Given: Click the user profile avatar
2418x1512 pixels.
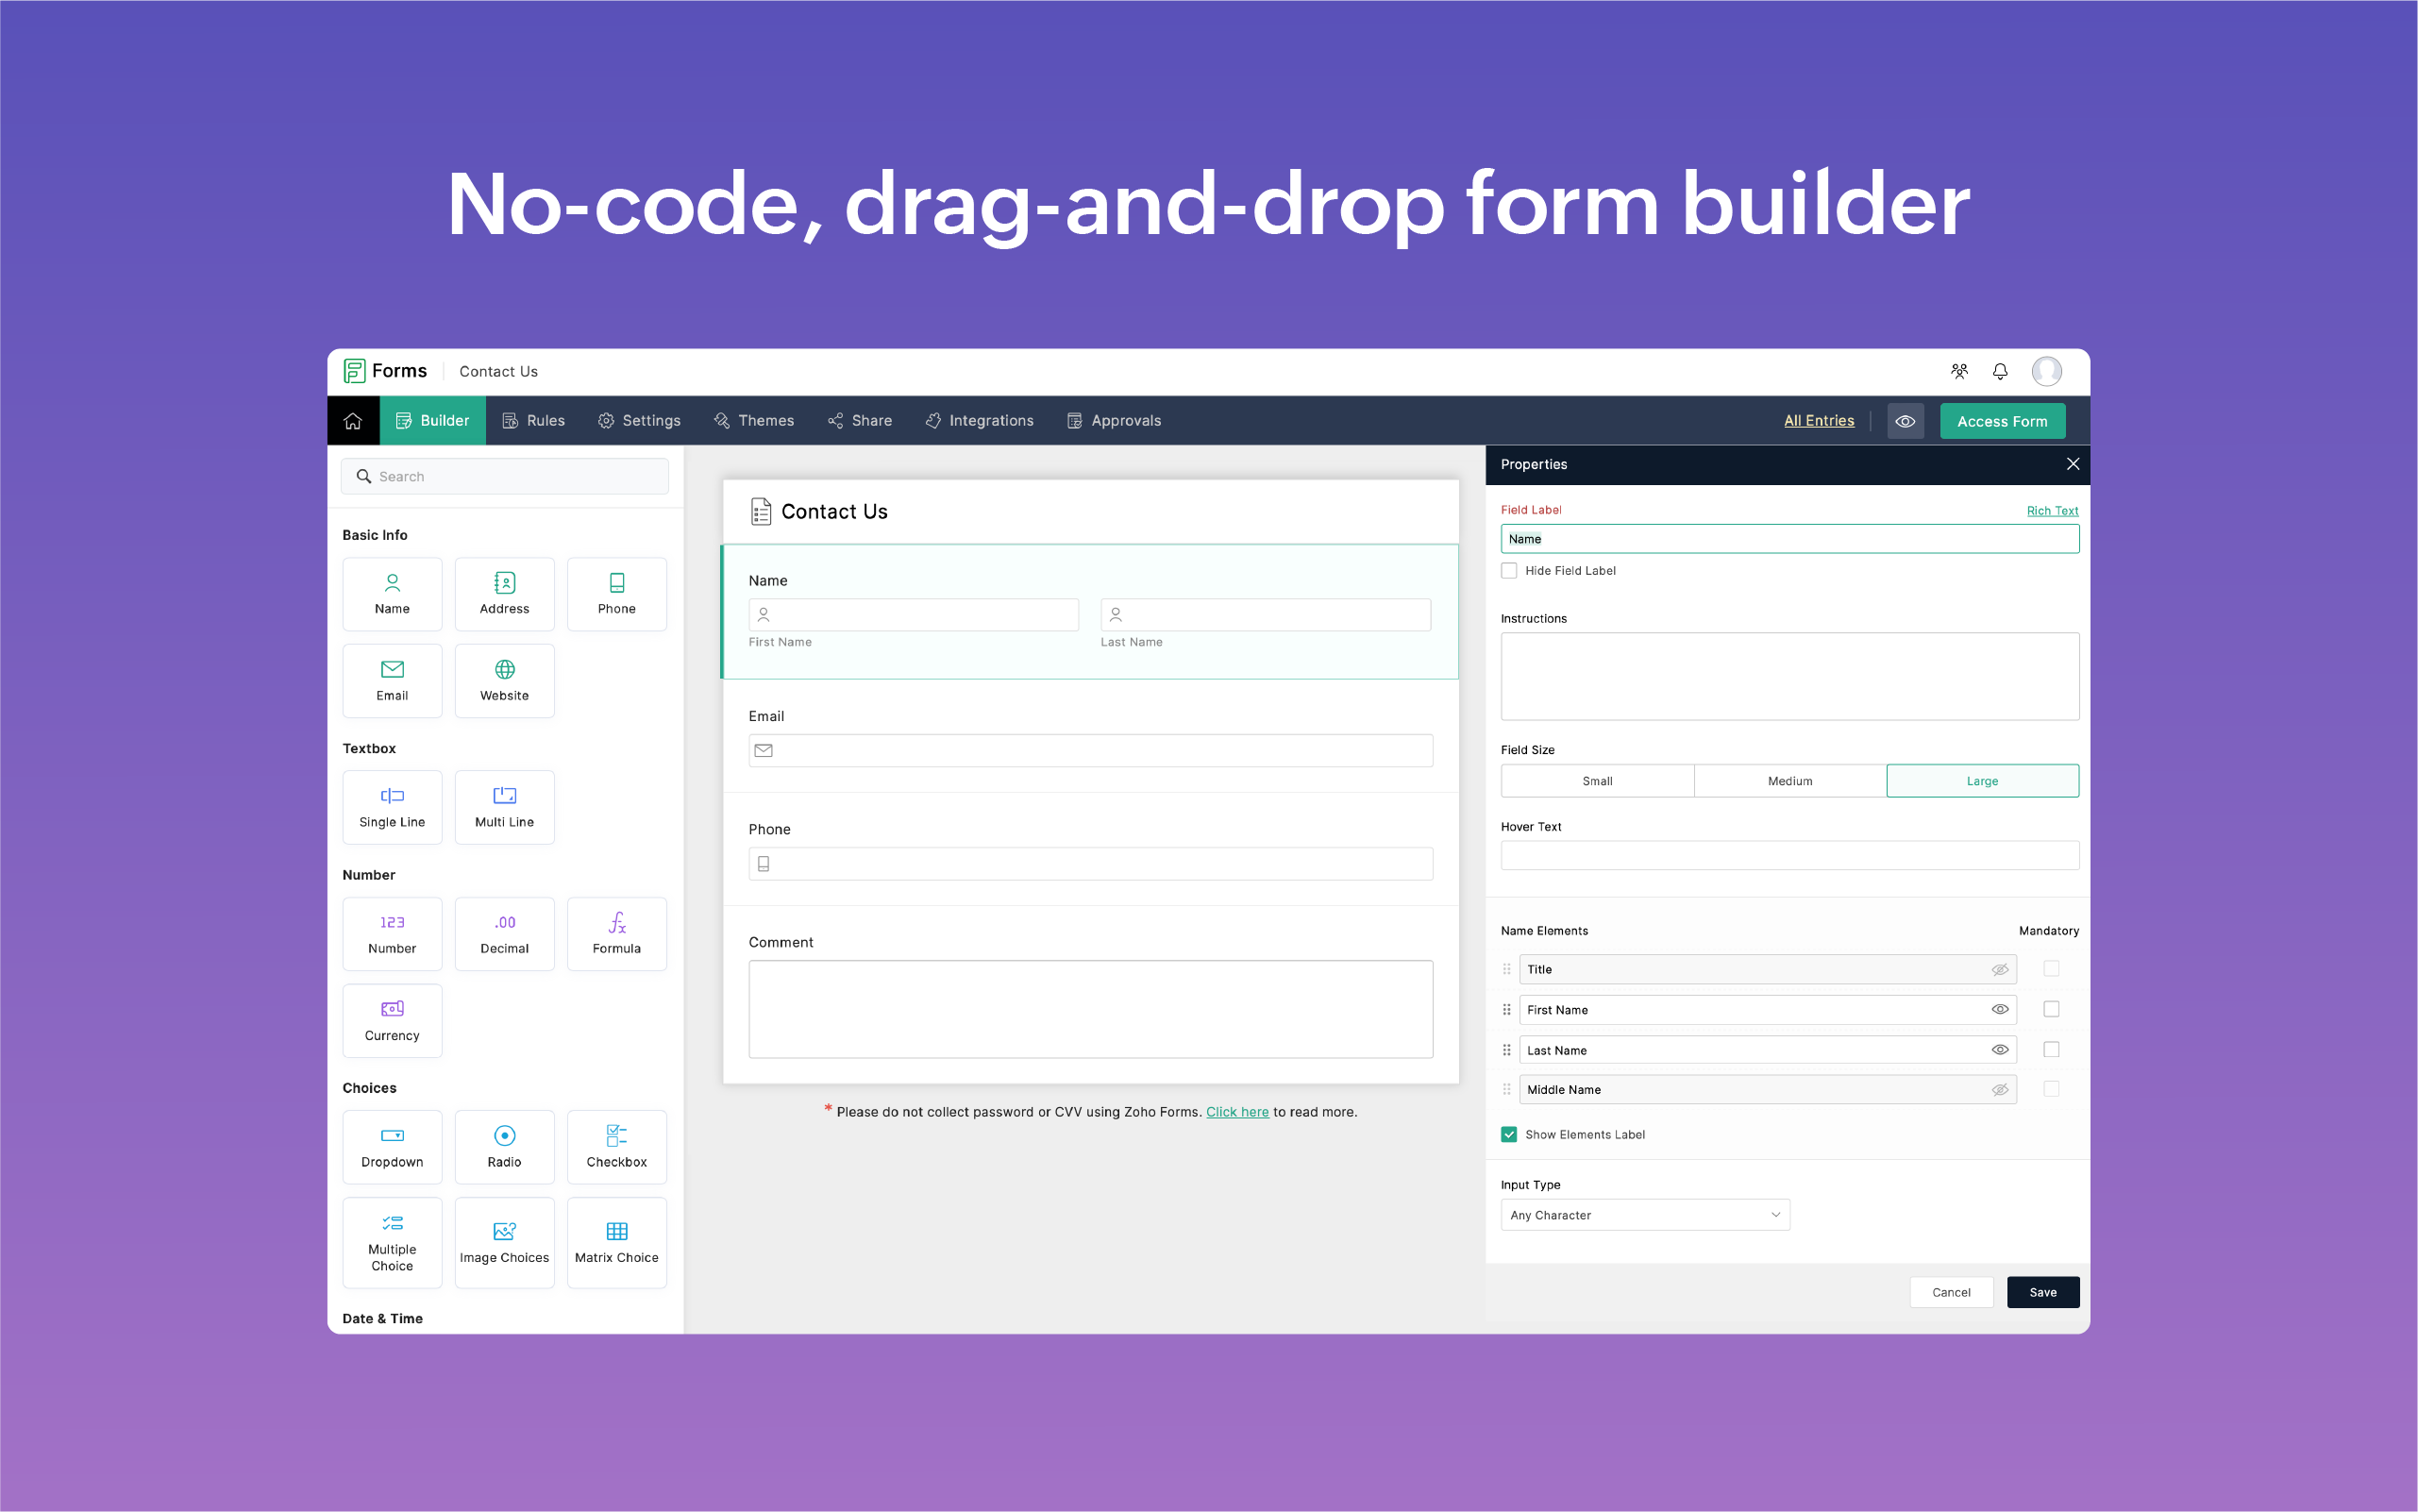Looking at the screenshot, I should click(x=2046, y=372).
